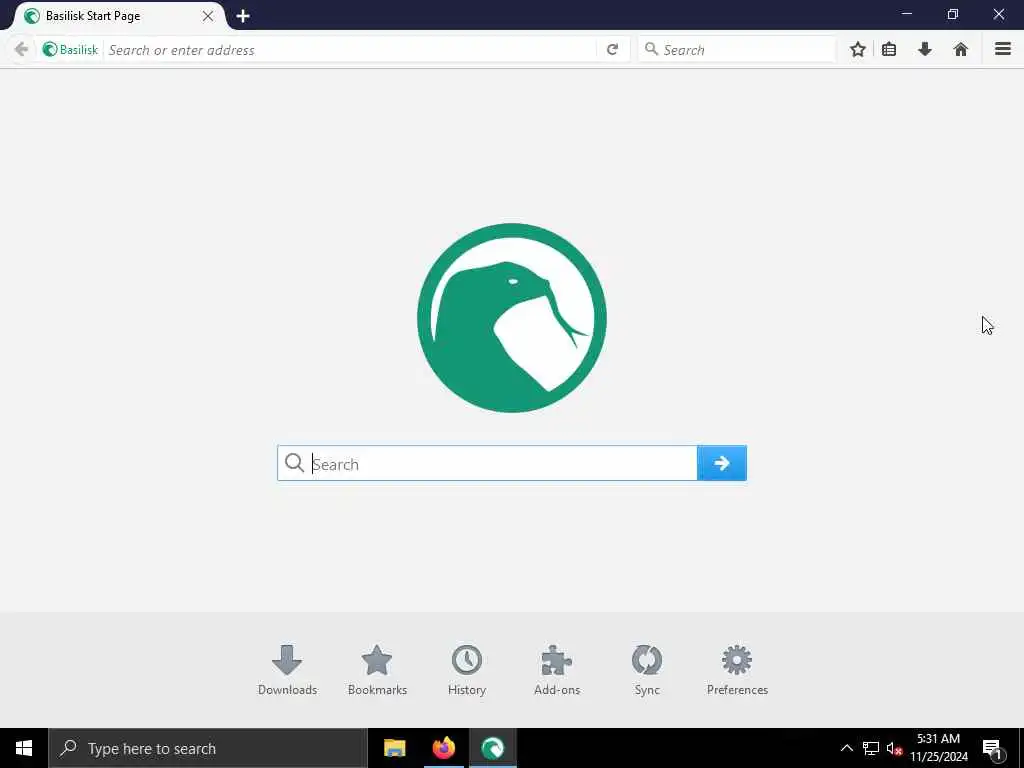This screenshot has width=1024, height=768.
Task: Open the clock showing 5:31 AM
Action: (x=939, y=748)
